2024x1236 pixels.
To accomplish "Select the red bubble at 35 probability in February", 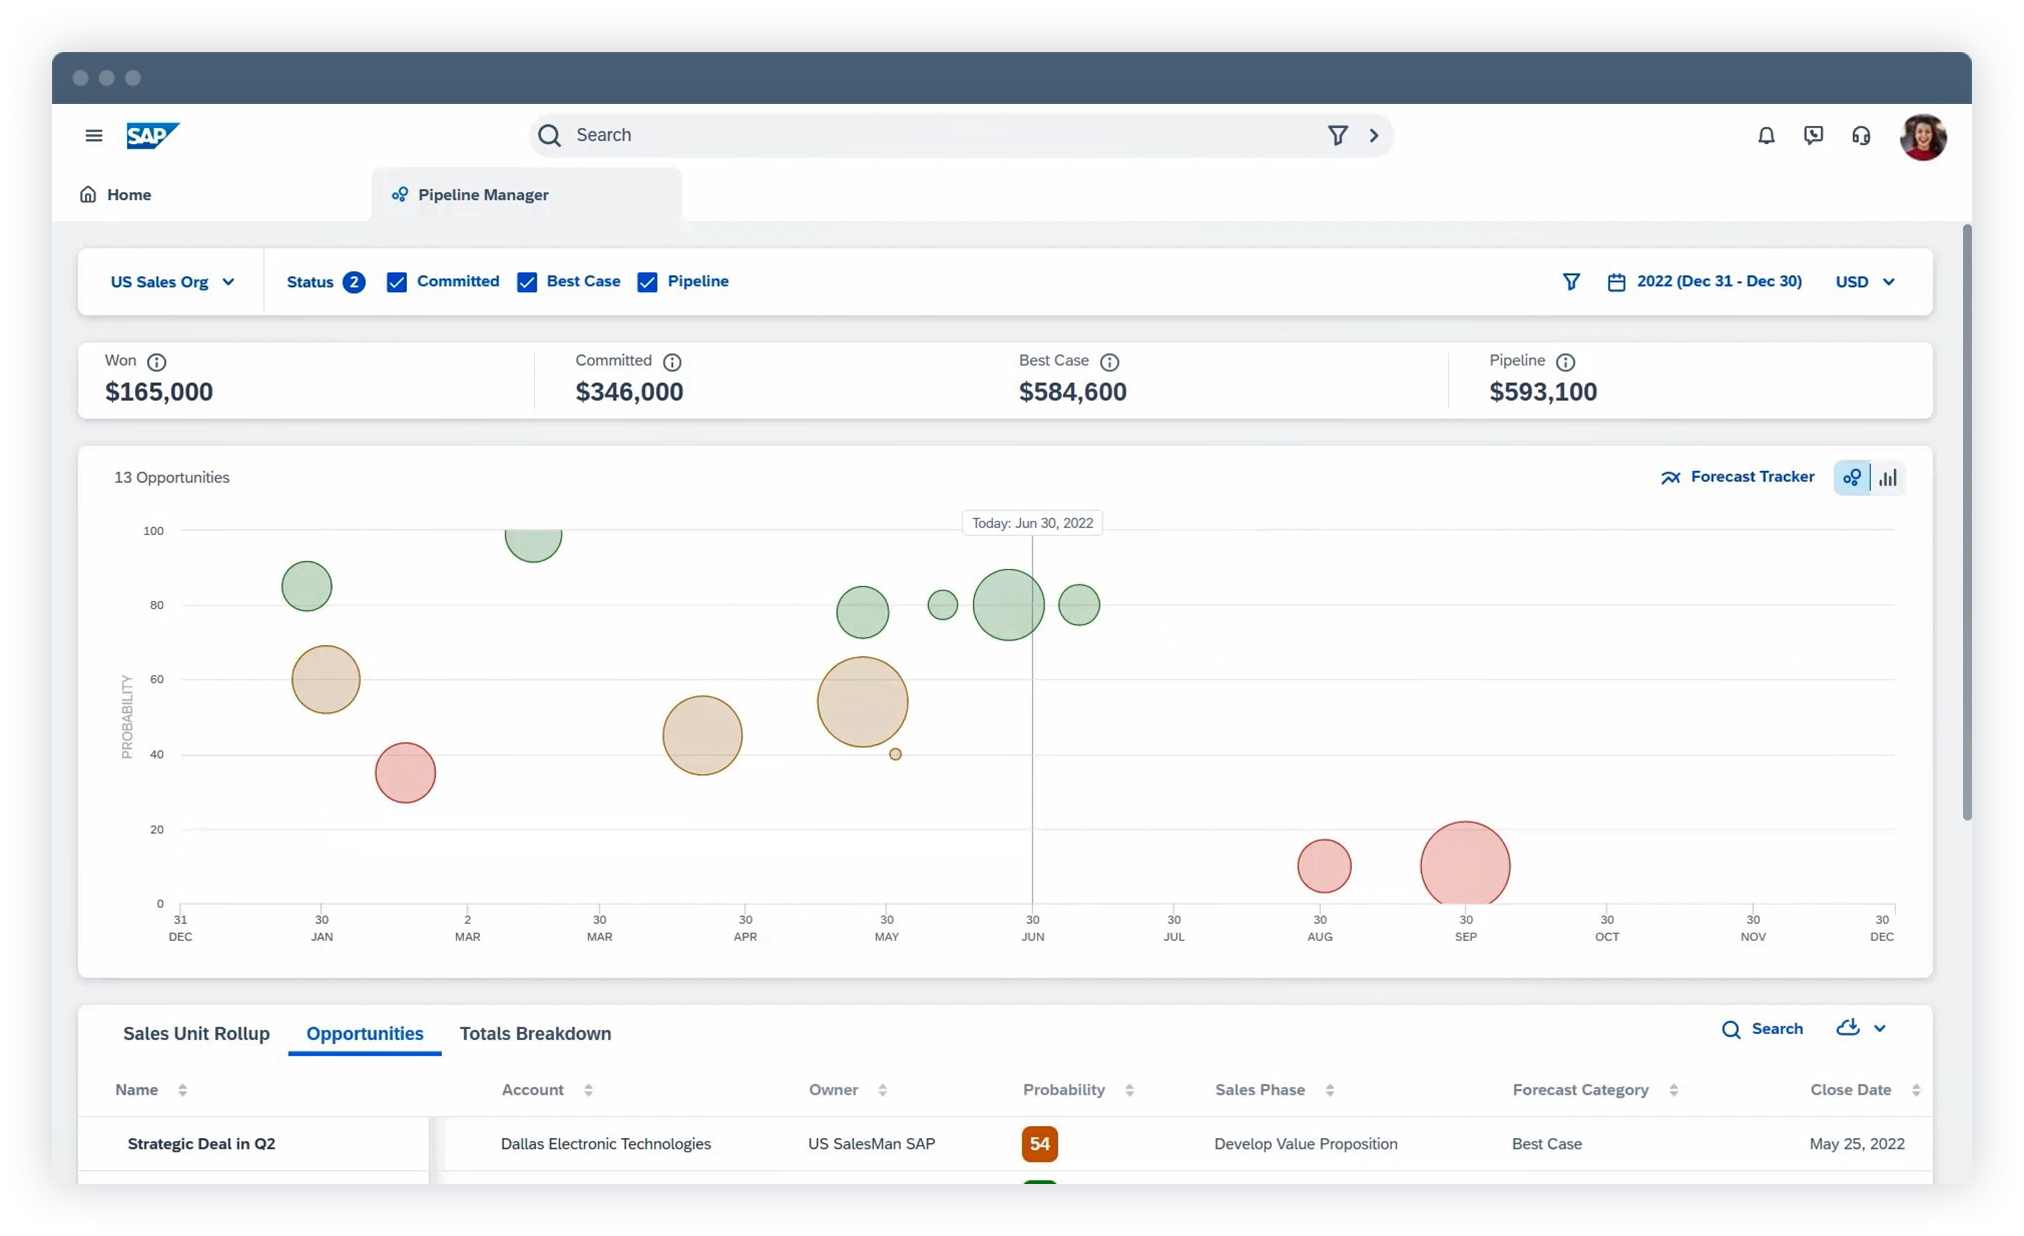I will (405, 772).
